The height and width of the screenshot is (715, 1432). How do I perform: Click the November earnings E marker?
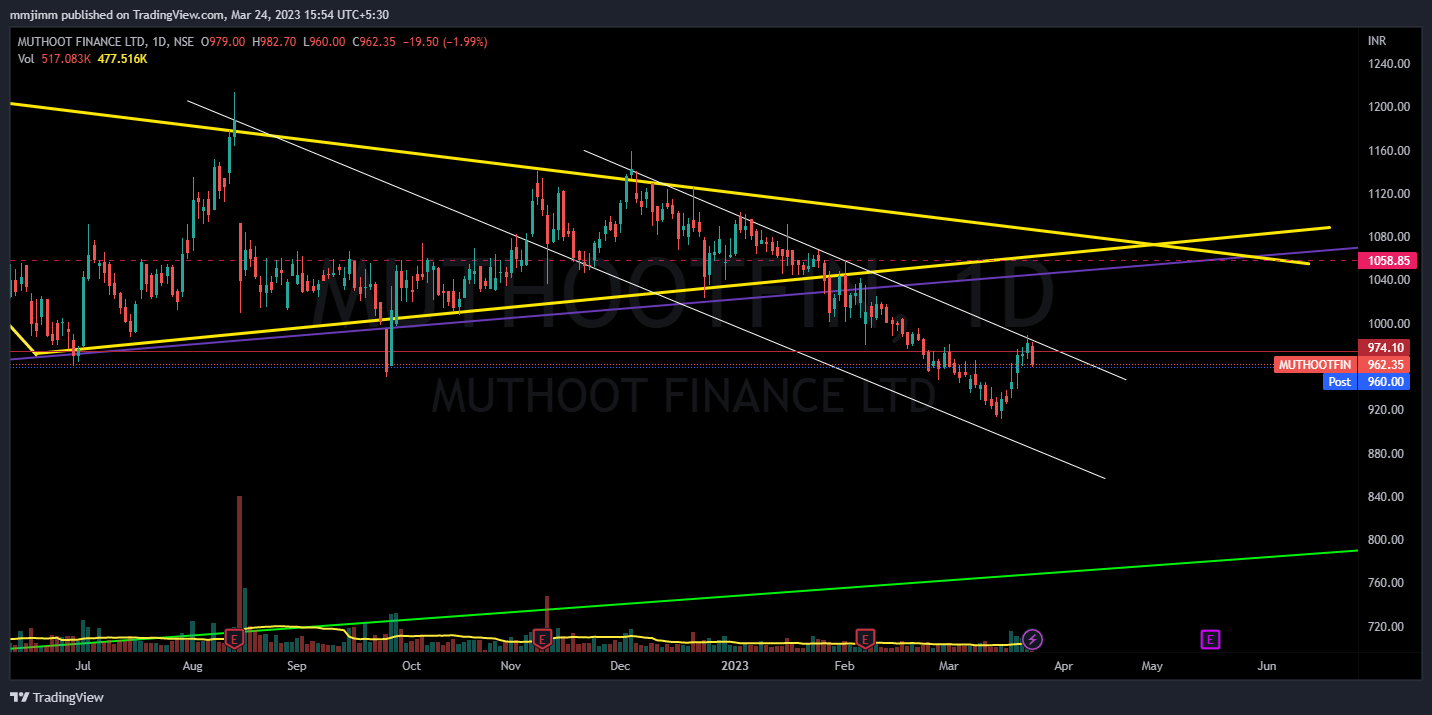[x=542, y=638]
